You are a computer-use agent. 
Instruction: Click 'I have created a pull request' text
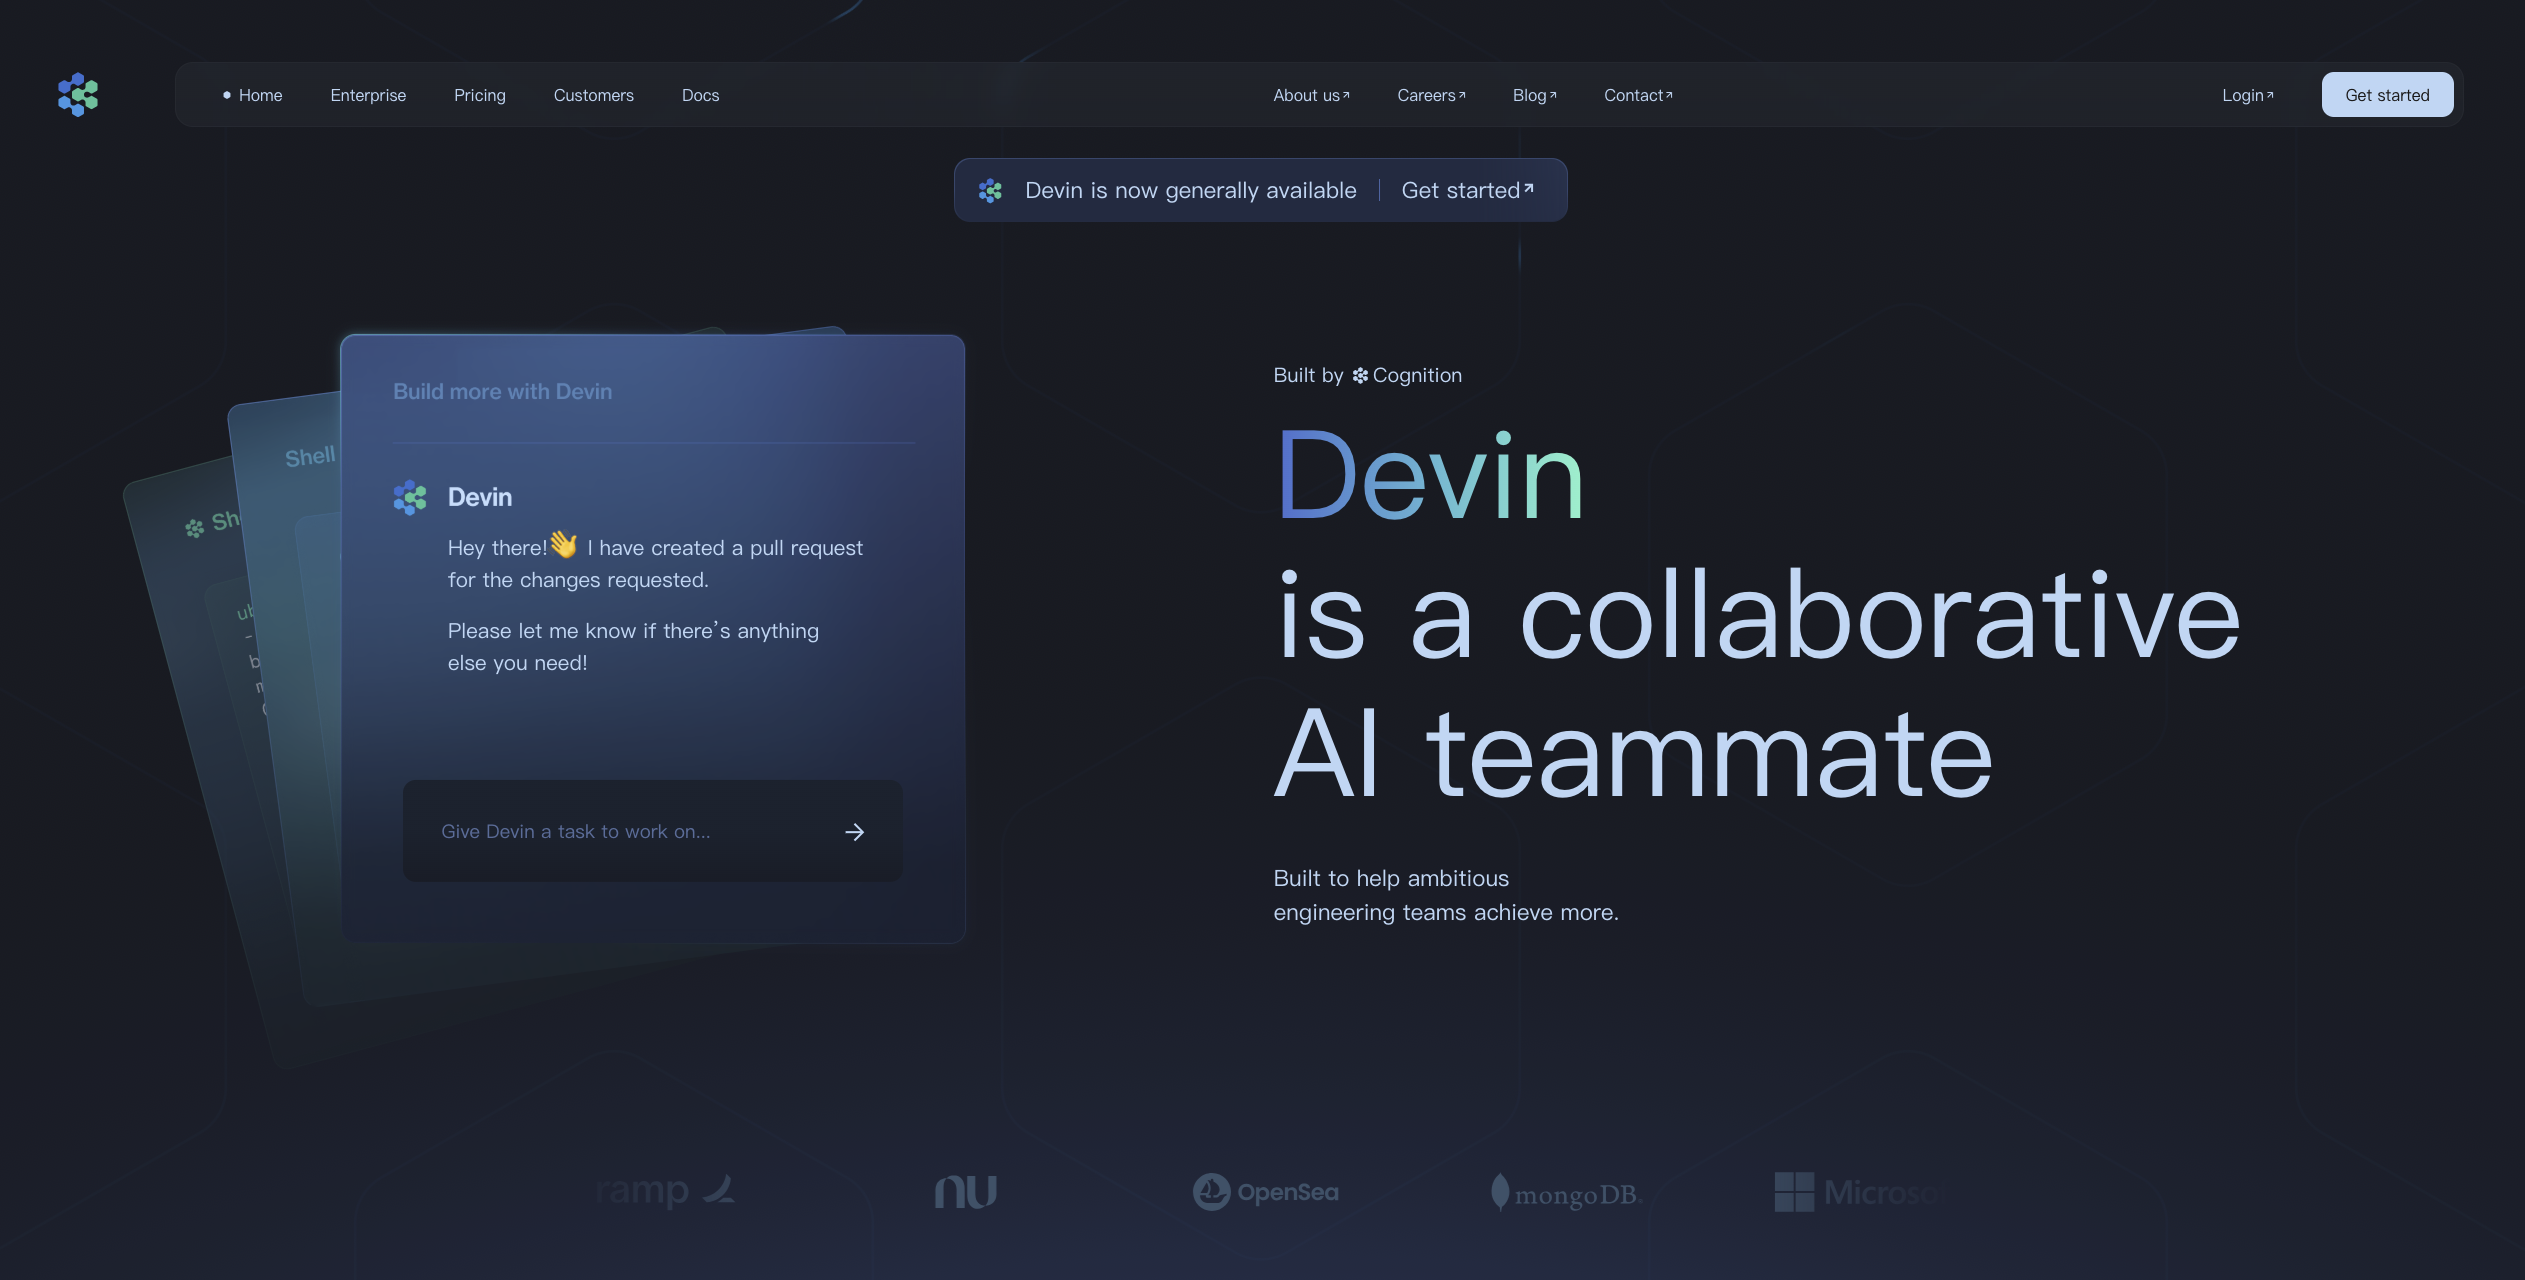click(x=725, y=548)
